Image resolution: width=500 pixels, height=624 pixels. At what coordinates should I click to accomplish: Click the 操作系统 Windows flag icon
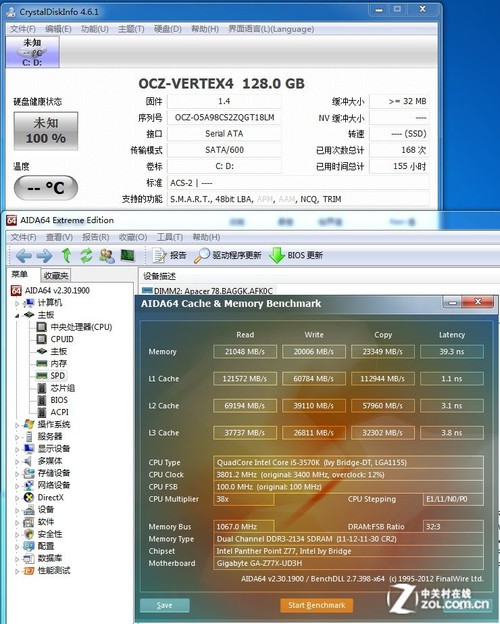[x=29, y=424]
